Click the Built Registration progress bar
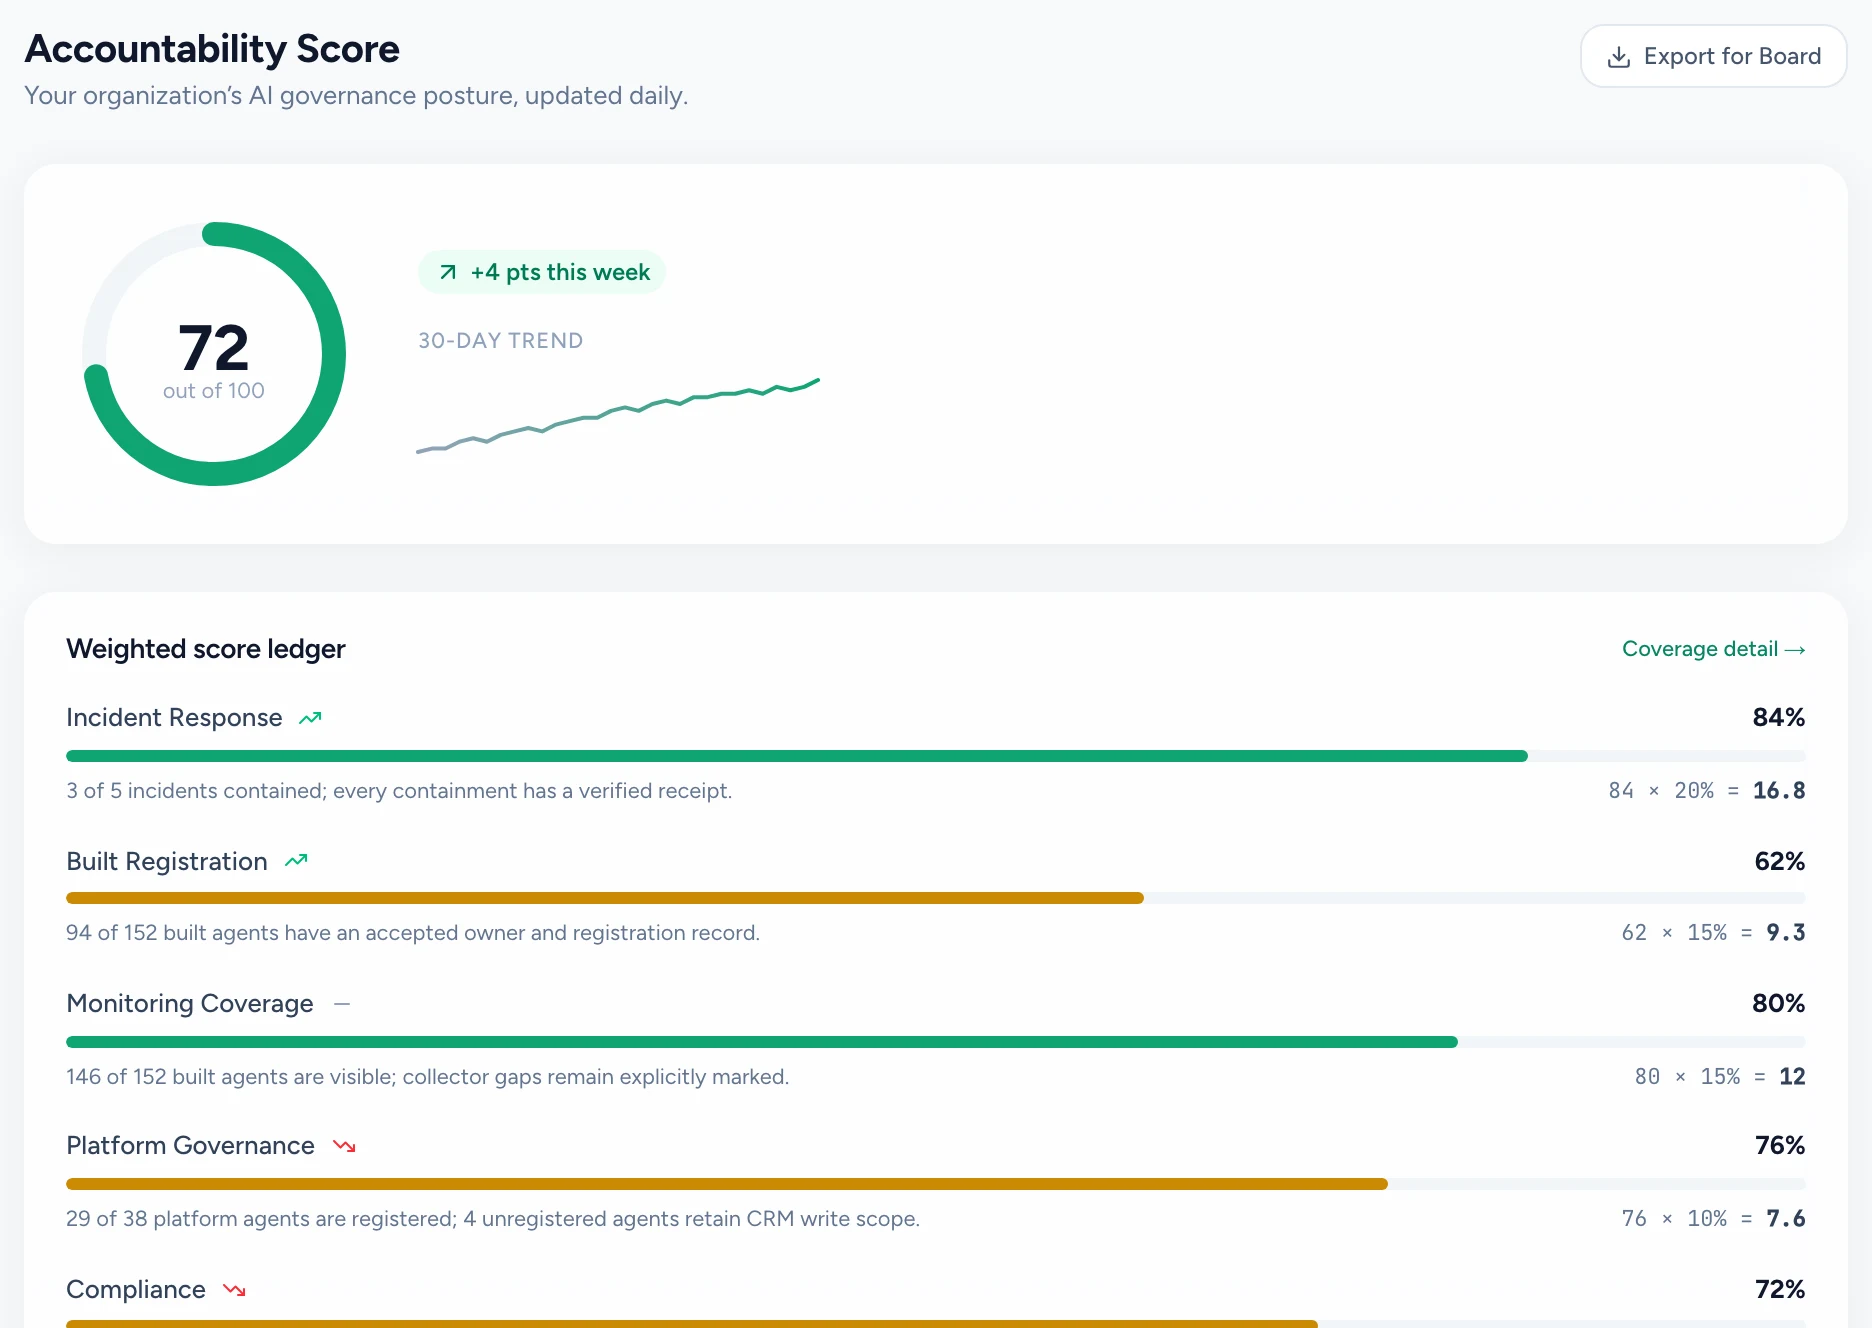Viewport: 1872px width, 1328px height. [x=936, y=898]
